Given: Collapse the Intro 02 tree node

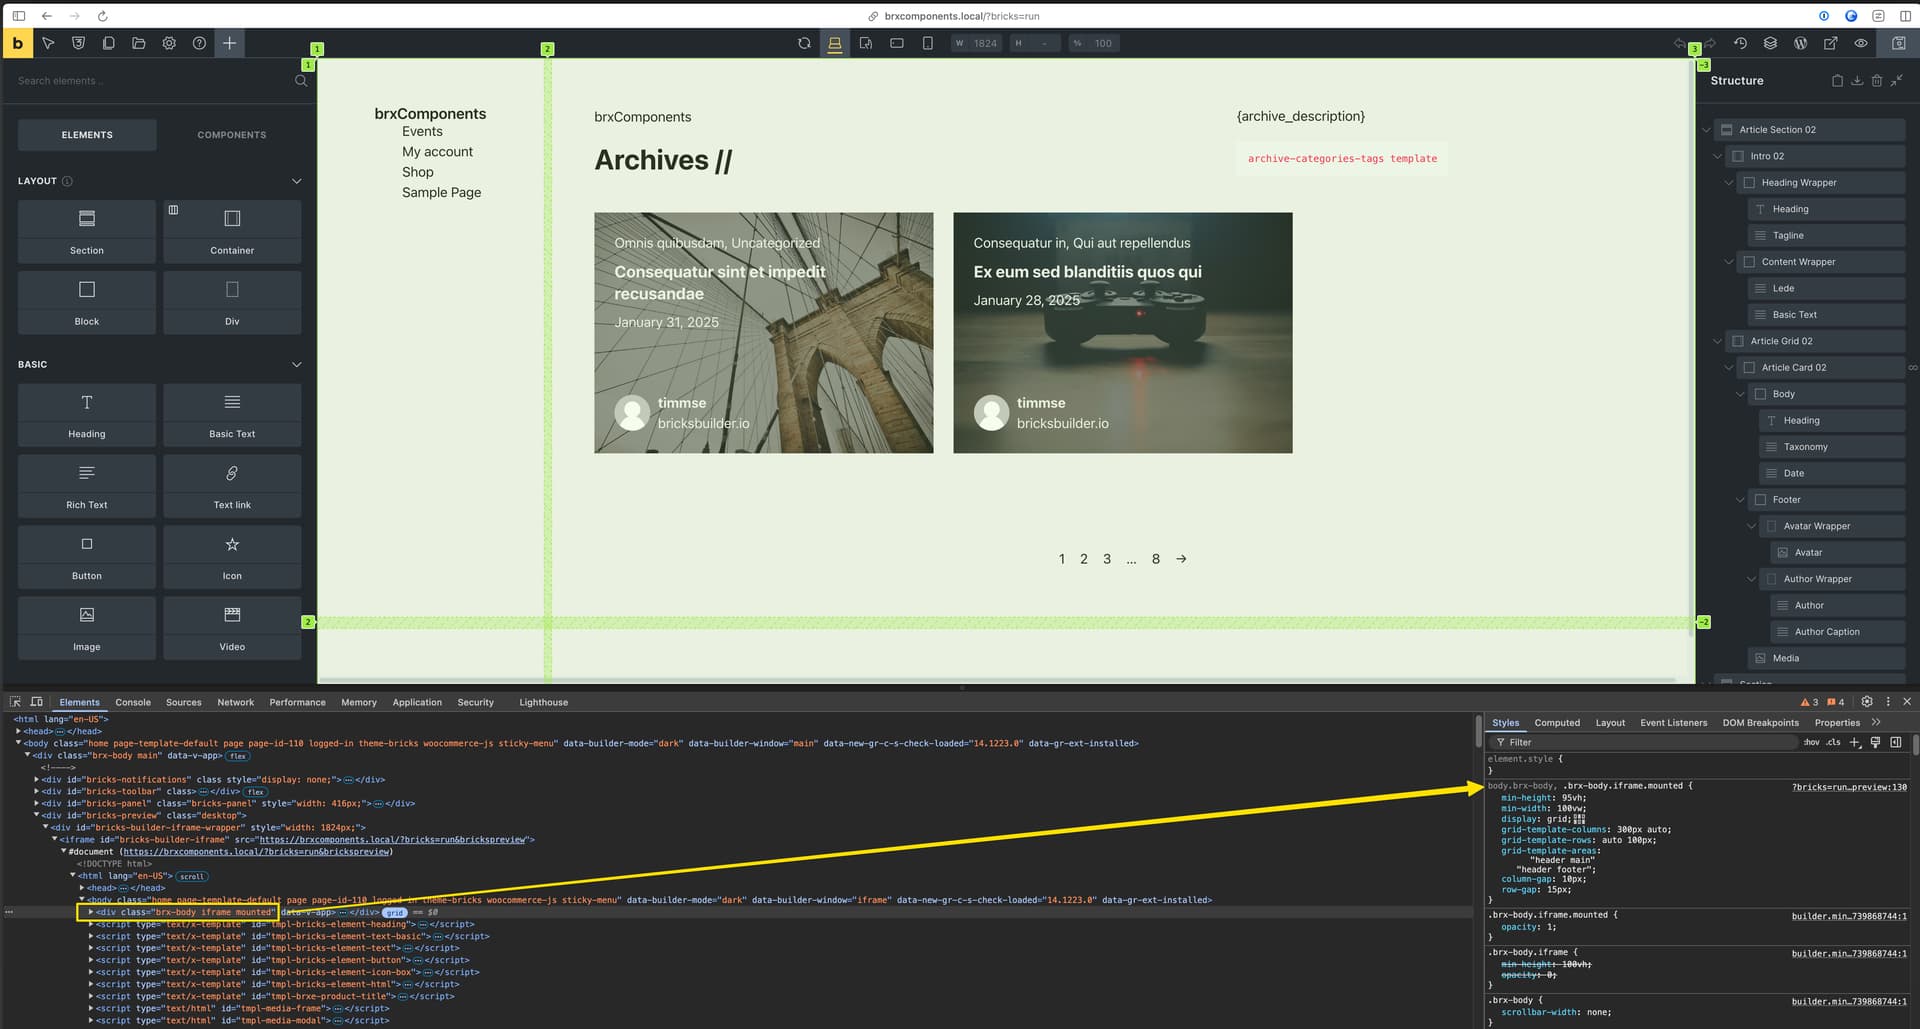Looking at the screenshot, I should coord(1717,156).
